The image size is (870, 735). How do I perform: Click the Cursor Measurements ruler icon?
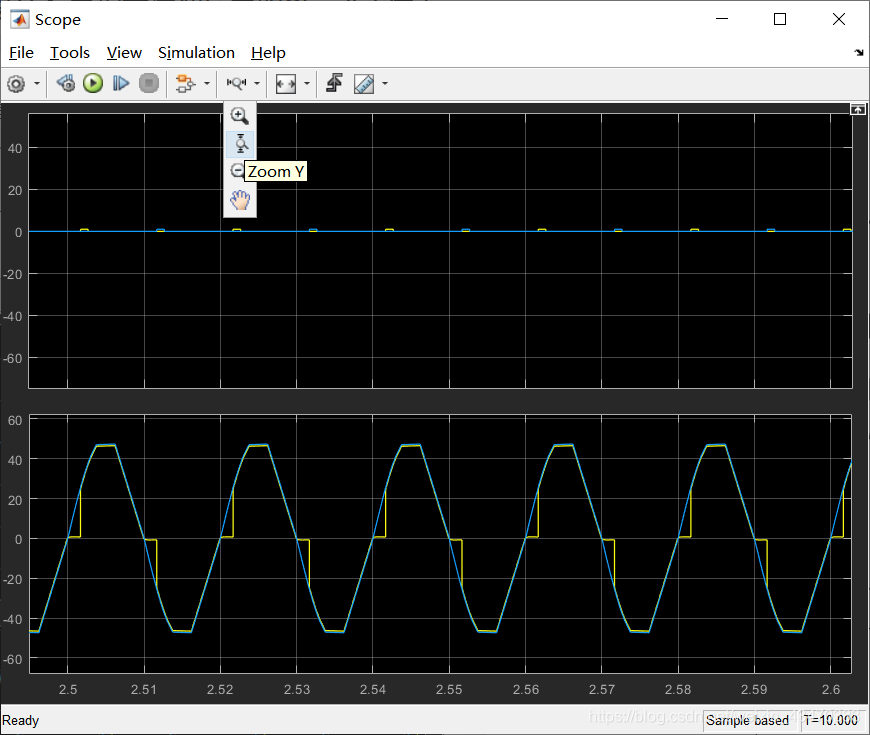(x=364, y=84)
